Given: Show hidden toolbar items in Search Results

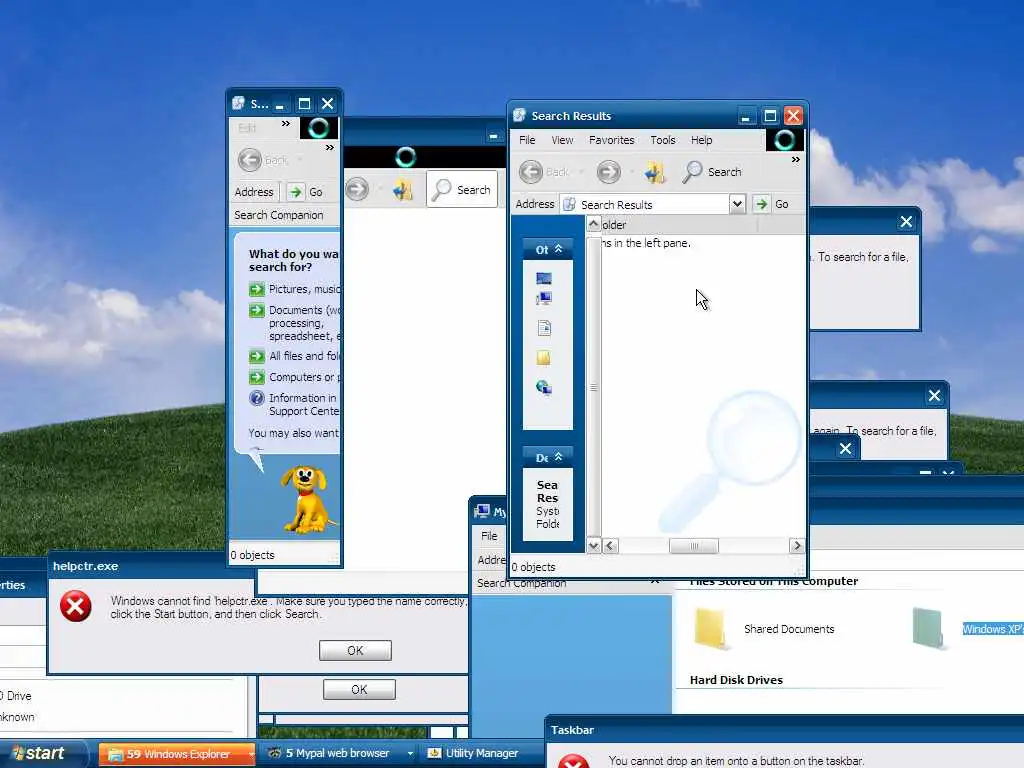Looking at the screenshot, I should 795,159.
